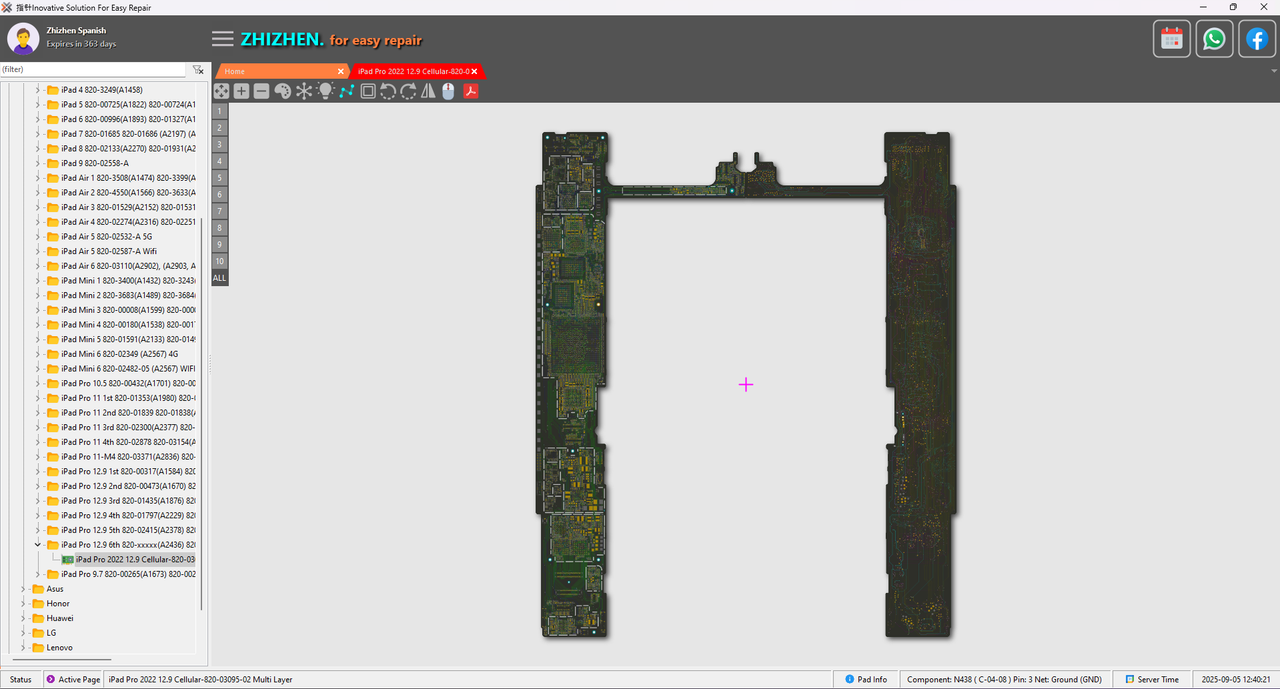Image resolution: width=1280 pixels, height=689 pixels.
Task: Click the fit-to-window frame icon
Action: point(368,91)
